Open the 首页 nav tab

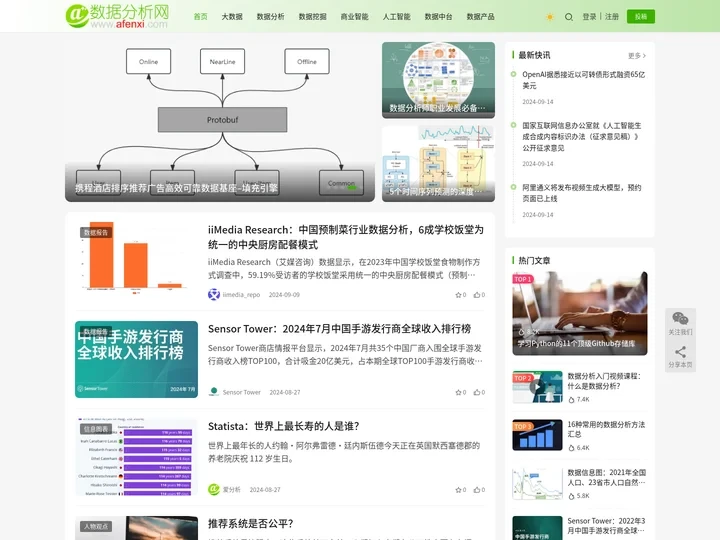pos(200,17)
